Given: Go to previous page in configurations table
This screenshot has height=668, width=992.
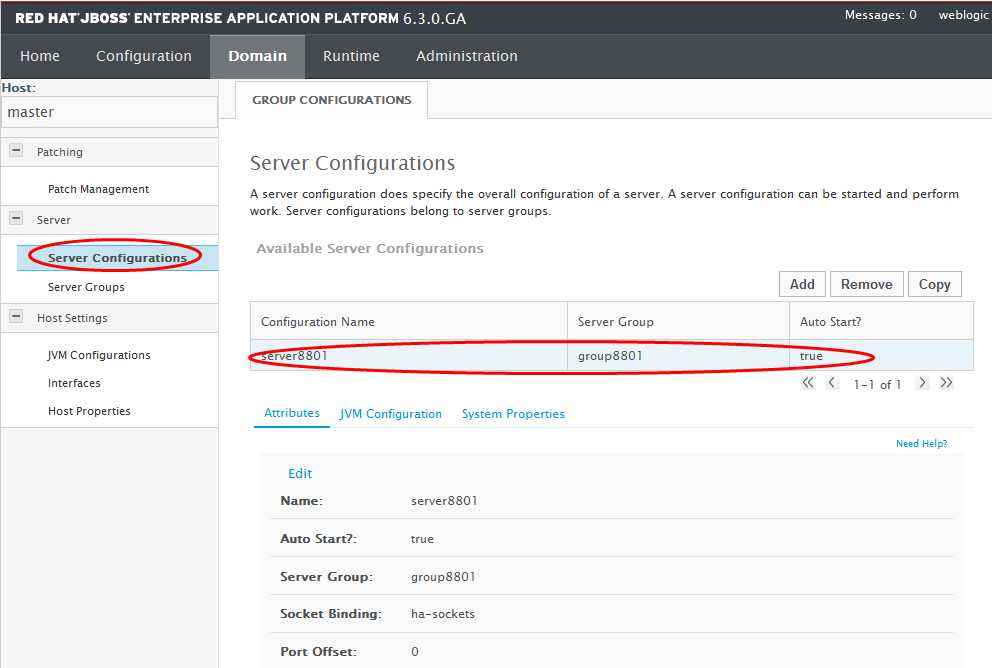Looking at the screenshot, I should [x=832, y=383].
